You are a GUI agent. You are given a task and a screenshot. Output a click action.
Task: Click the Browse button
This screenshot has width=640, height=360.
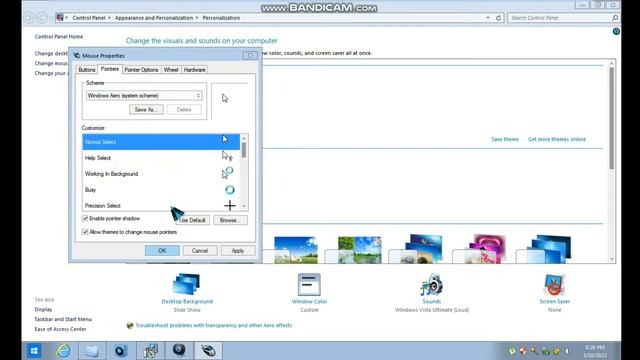tap(230, 220)
